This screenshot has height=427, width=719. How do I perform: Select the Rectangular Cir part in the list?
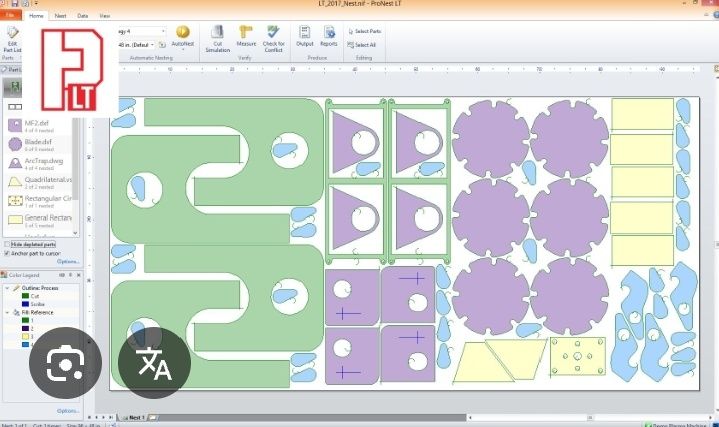coord(39,201)
